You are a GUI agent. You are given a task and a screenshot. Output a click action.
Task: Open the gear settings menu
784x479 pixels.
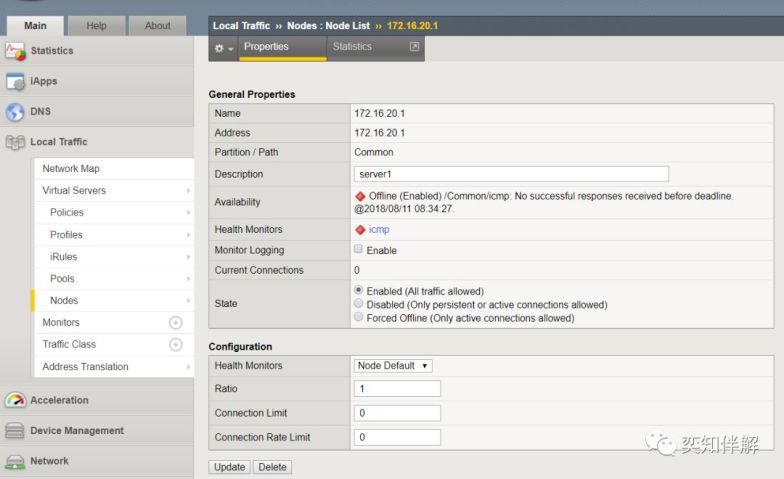[x=224, y=48]
